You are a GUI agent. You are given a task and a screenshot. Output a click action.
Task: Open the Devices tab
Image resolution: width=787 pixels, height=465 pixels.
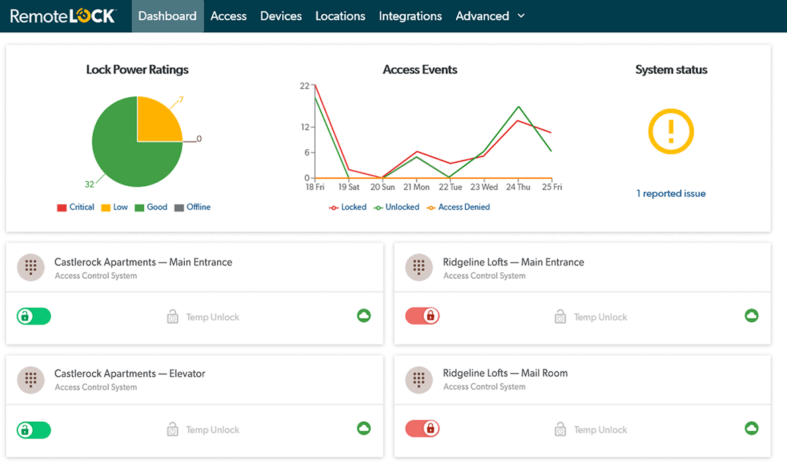tap(281, 16)
